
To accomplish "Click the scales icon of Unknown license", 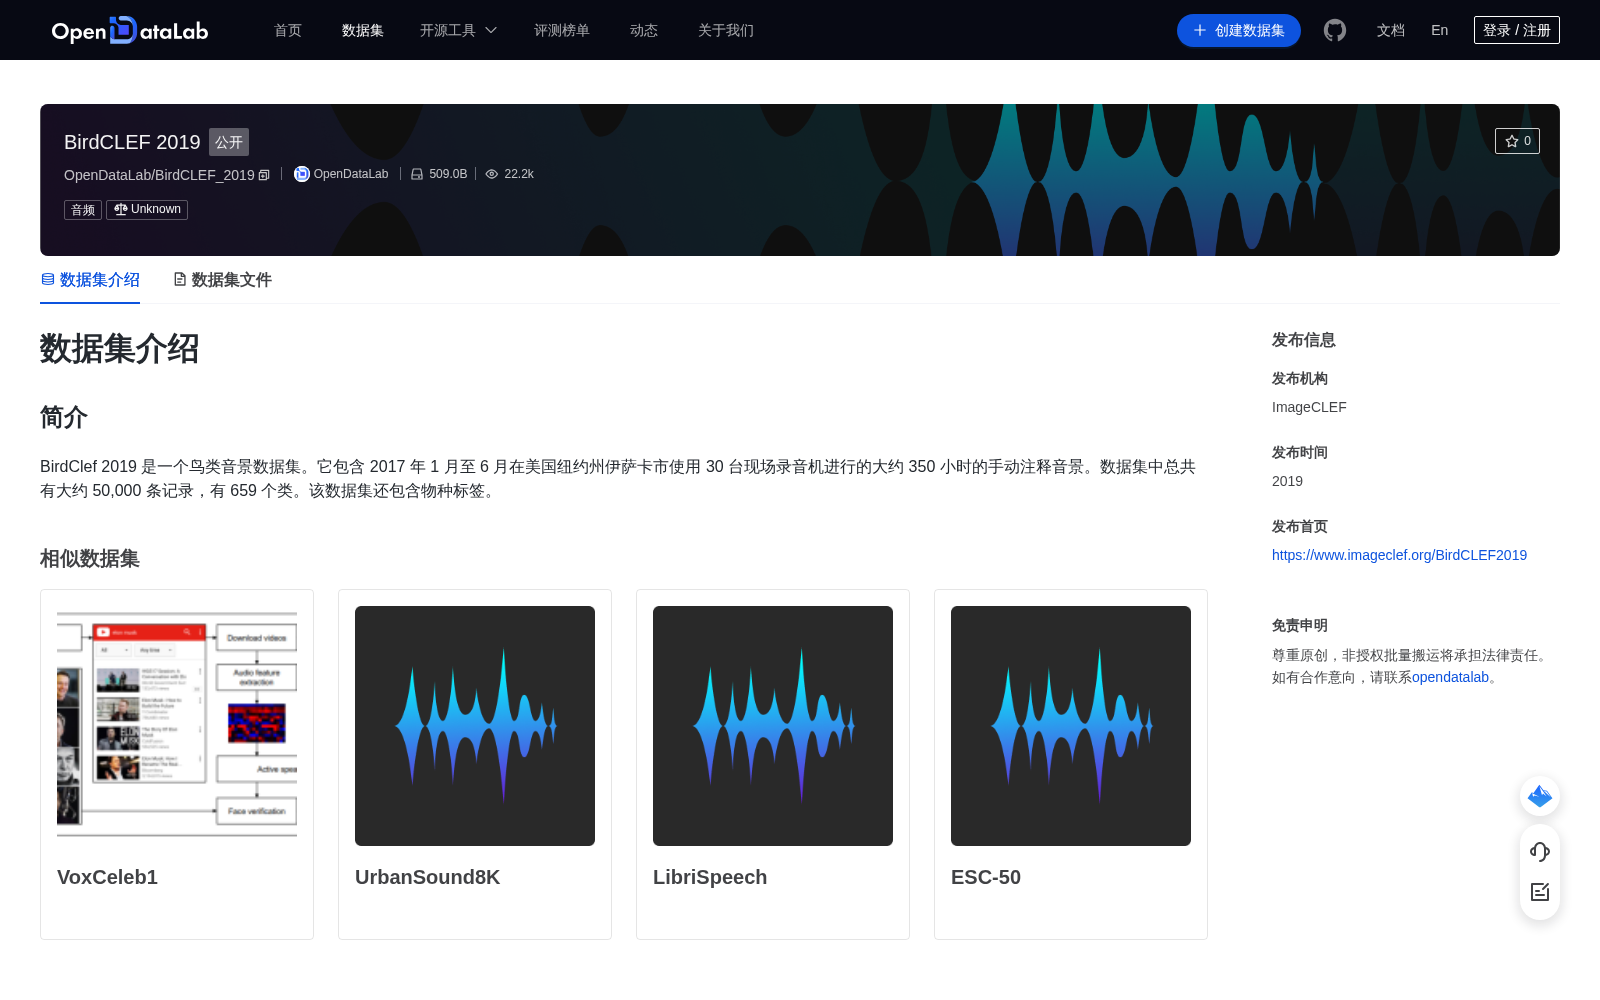I will coord(121,209).
